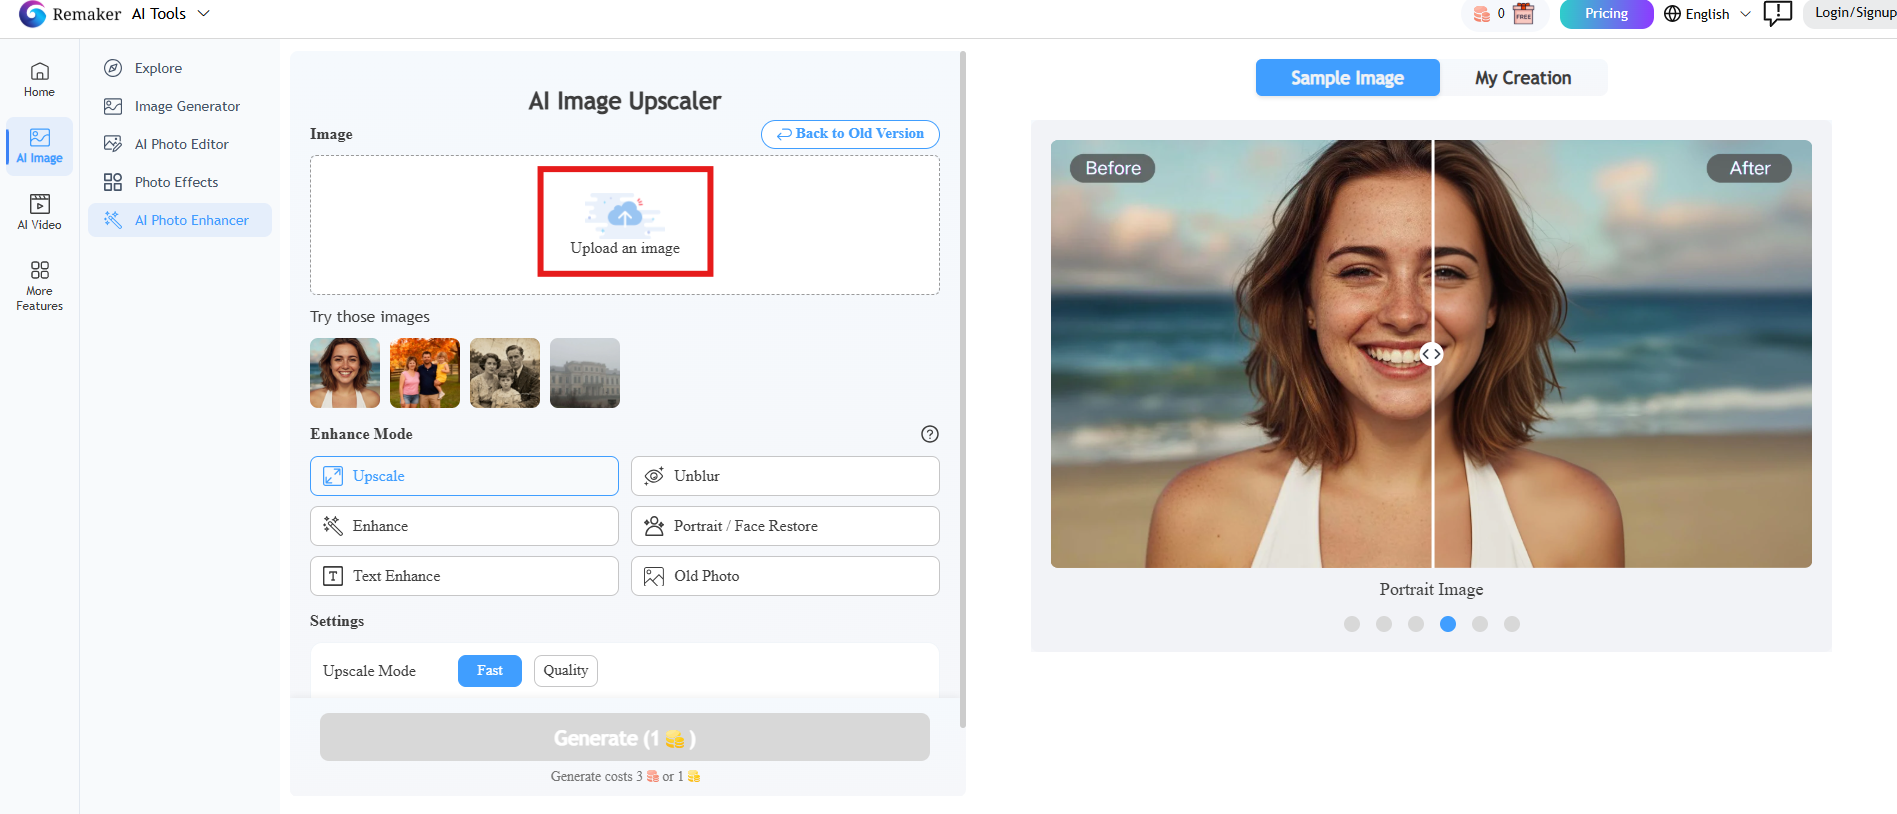Choose the Unblur enhance mode

pos(785,476)
